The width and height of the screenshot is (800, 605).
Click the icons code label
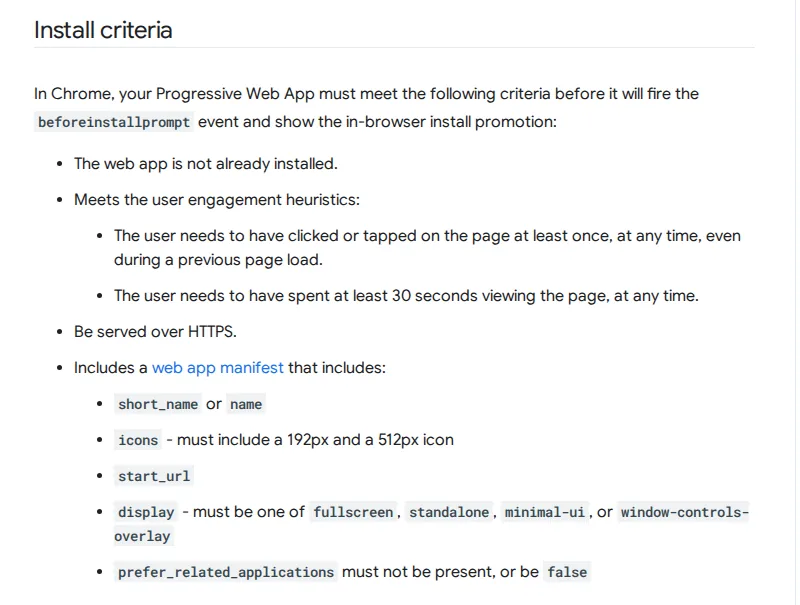138,440
